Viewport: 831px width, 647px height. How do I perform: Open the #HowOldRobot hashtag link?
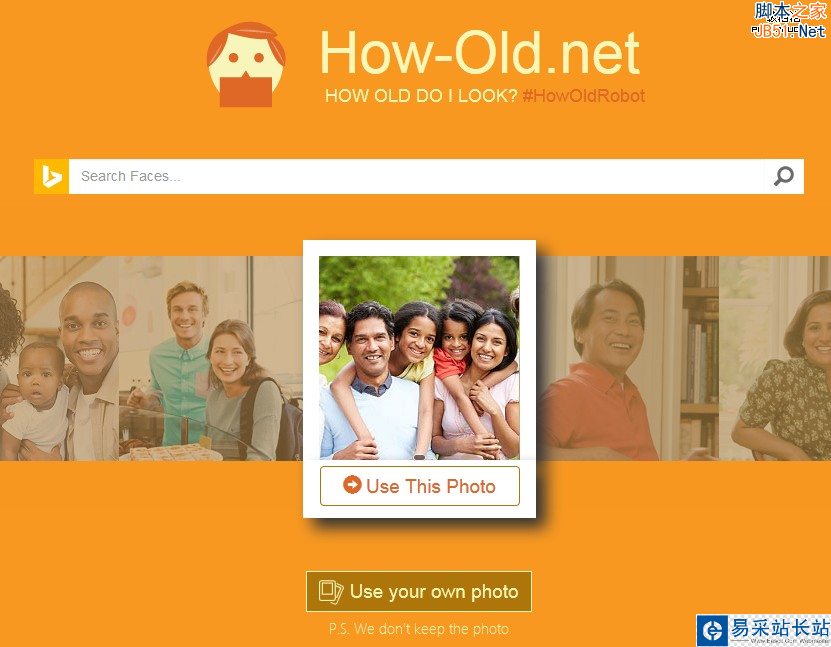point(584,96)
